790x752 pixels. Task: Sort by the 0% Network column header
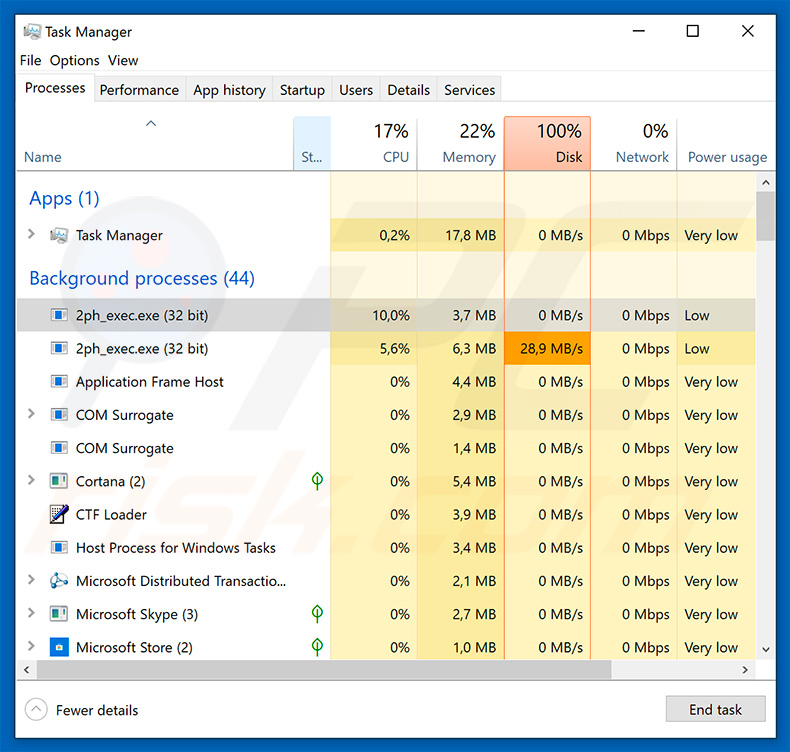click(x=634, y=144)
